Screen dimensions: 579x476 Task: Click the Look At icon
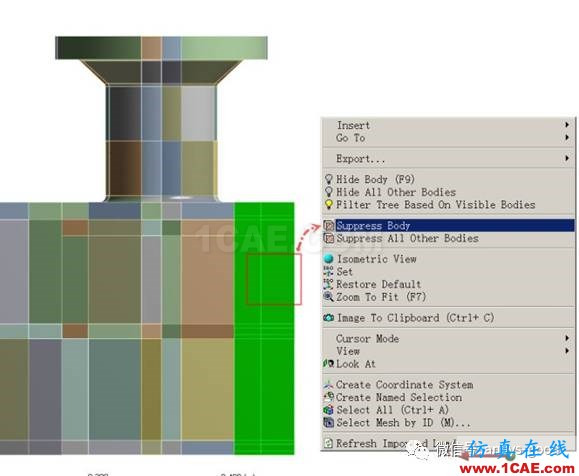[328, 364]
